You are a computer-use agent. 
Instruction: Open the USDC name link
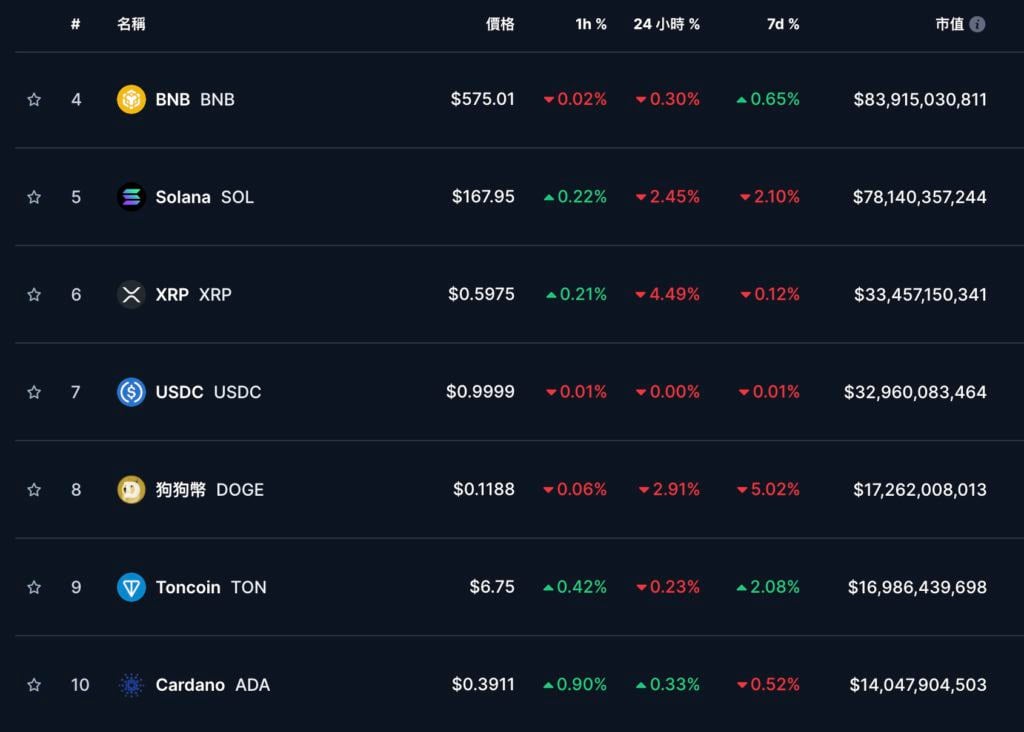click(x=208, y=392)
